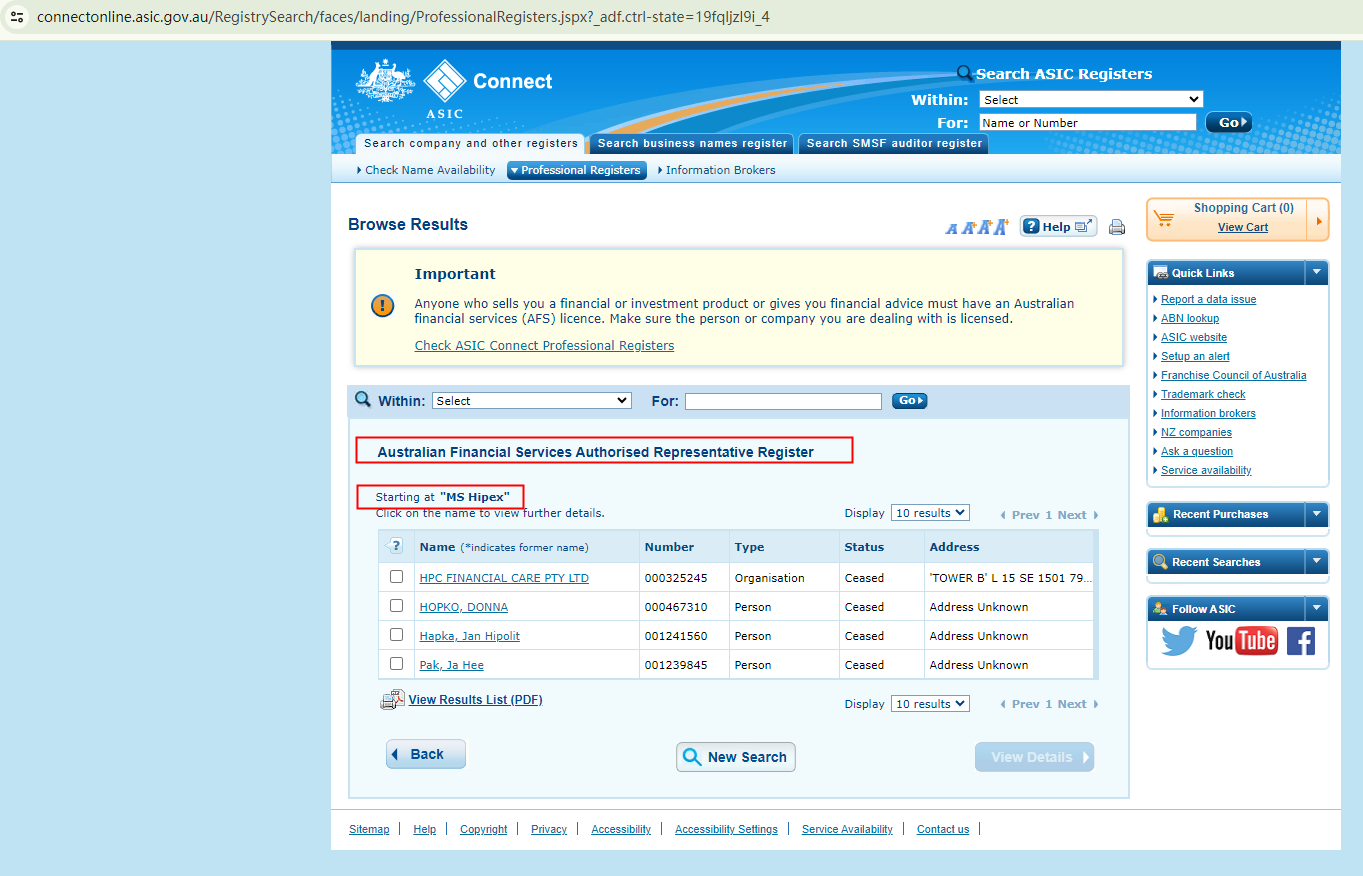Click the printer icon

1117,227
